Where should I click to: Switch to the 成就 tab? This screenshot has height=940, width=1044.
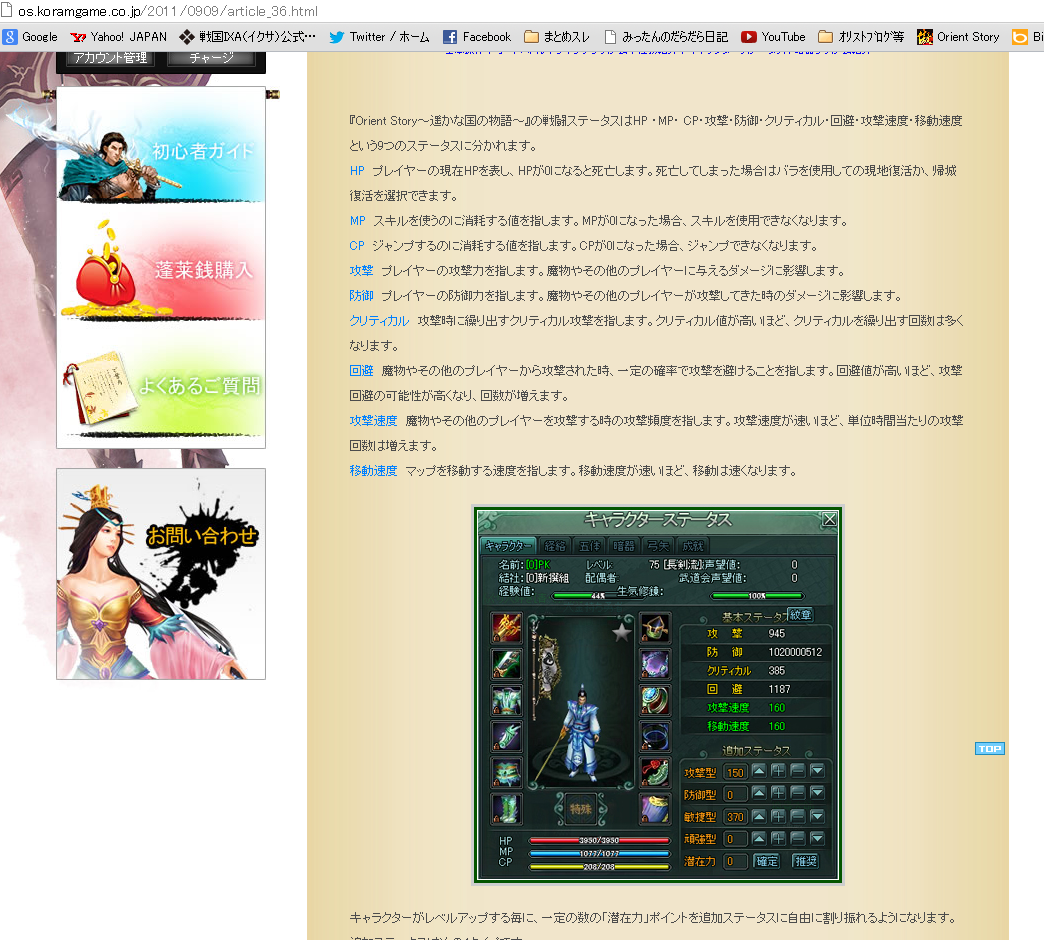point(693,546)
